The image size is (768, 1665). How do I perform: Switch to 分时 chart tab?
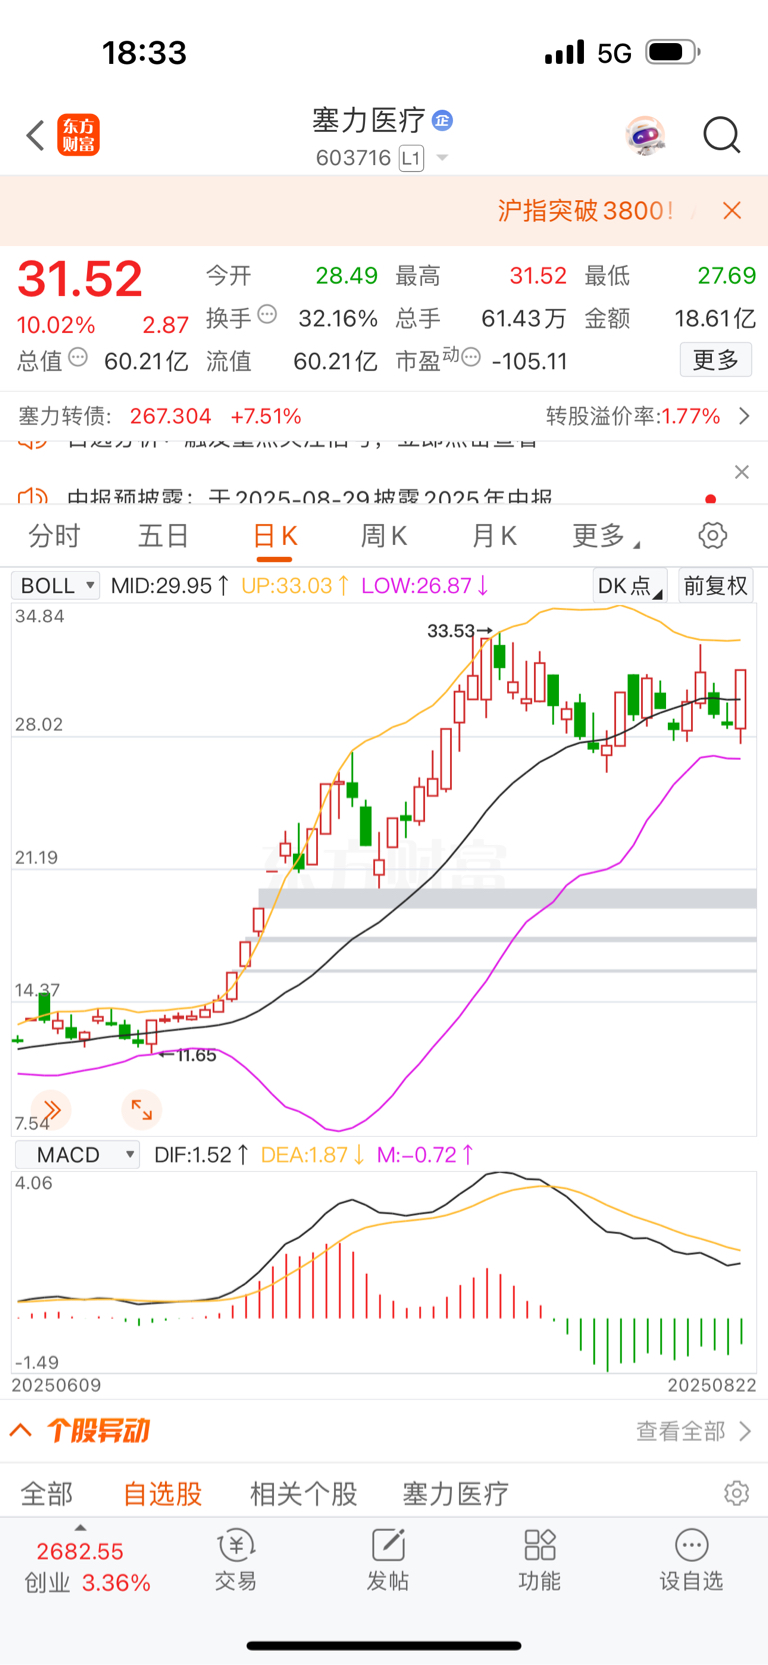tap(54, 536)
